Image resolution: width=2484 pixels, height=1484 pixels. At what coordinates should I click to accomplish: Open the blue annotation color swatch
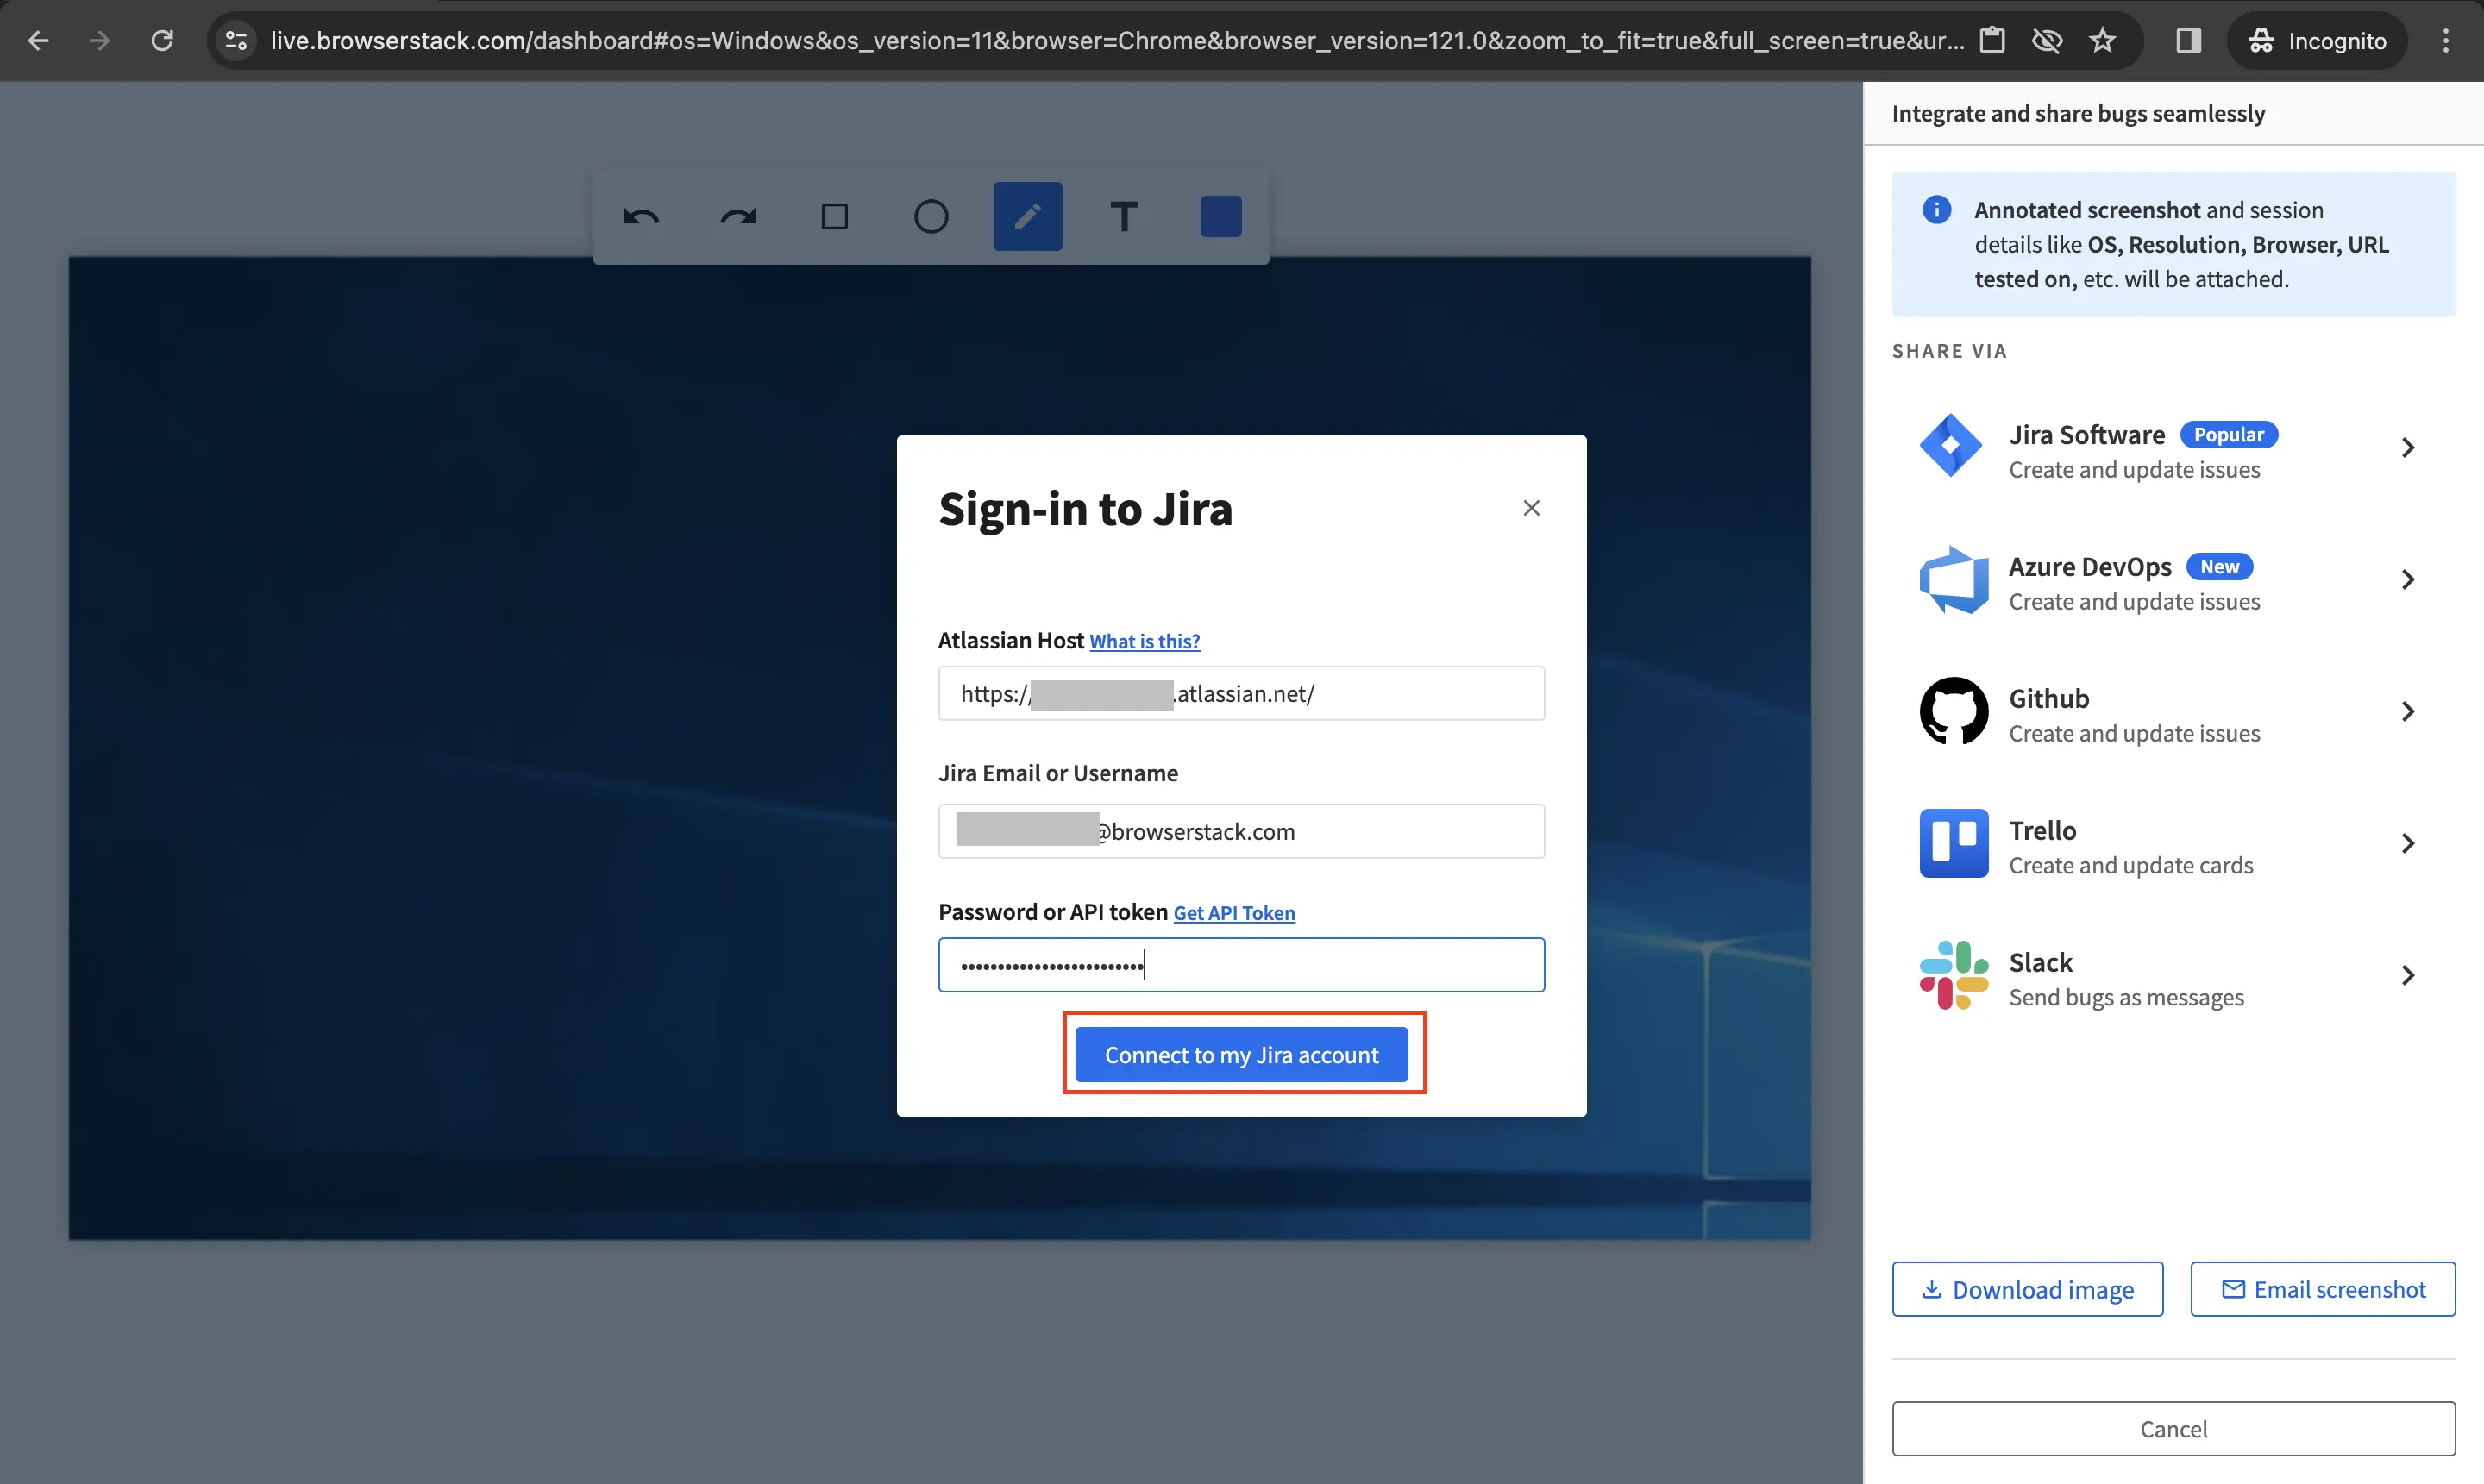tap(1220, 217)
